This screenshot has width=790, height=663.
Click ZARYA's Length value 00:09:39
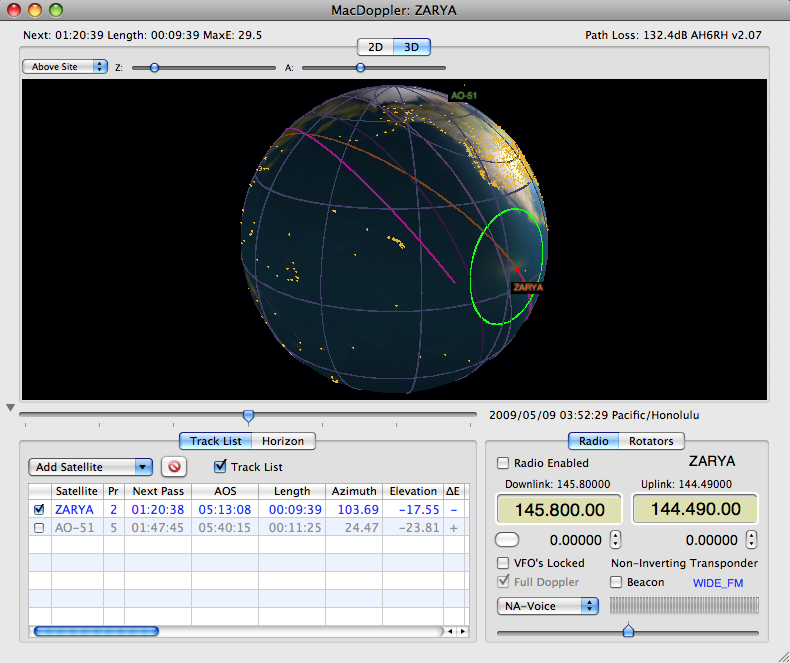tap(295, 509)
